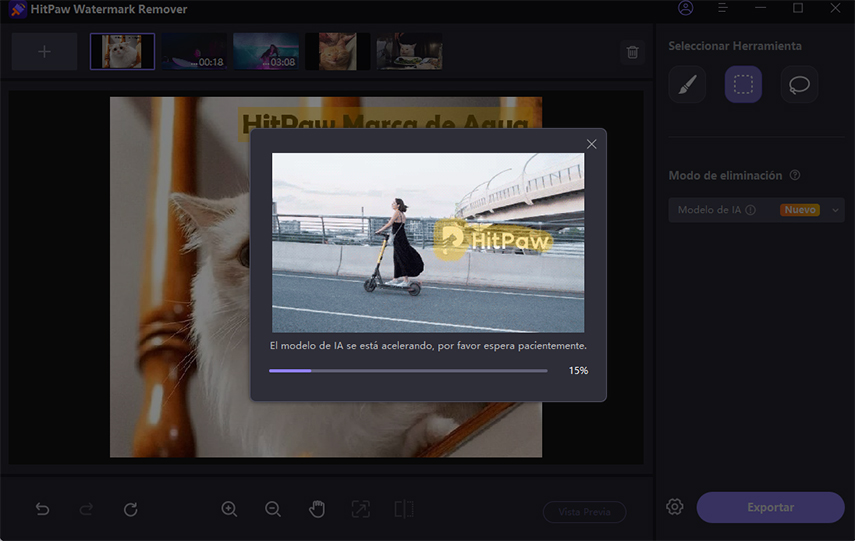Click the Vista Previa button
The width and height of the screenshot is (855, 541).
pyautogui.click(x=585, y=512)
